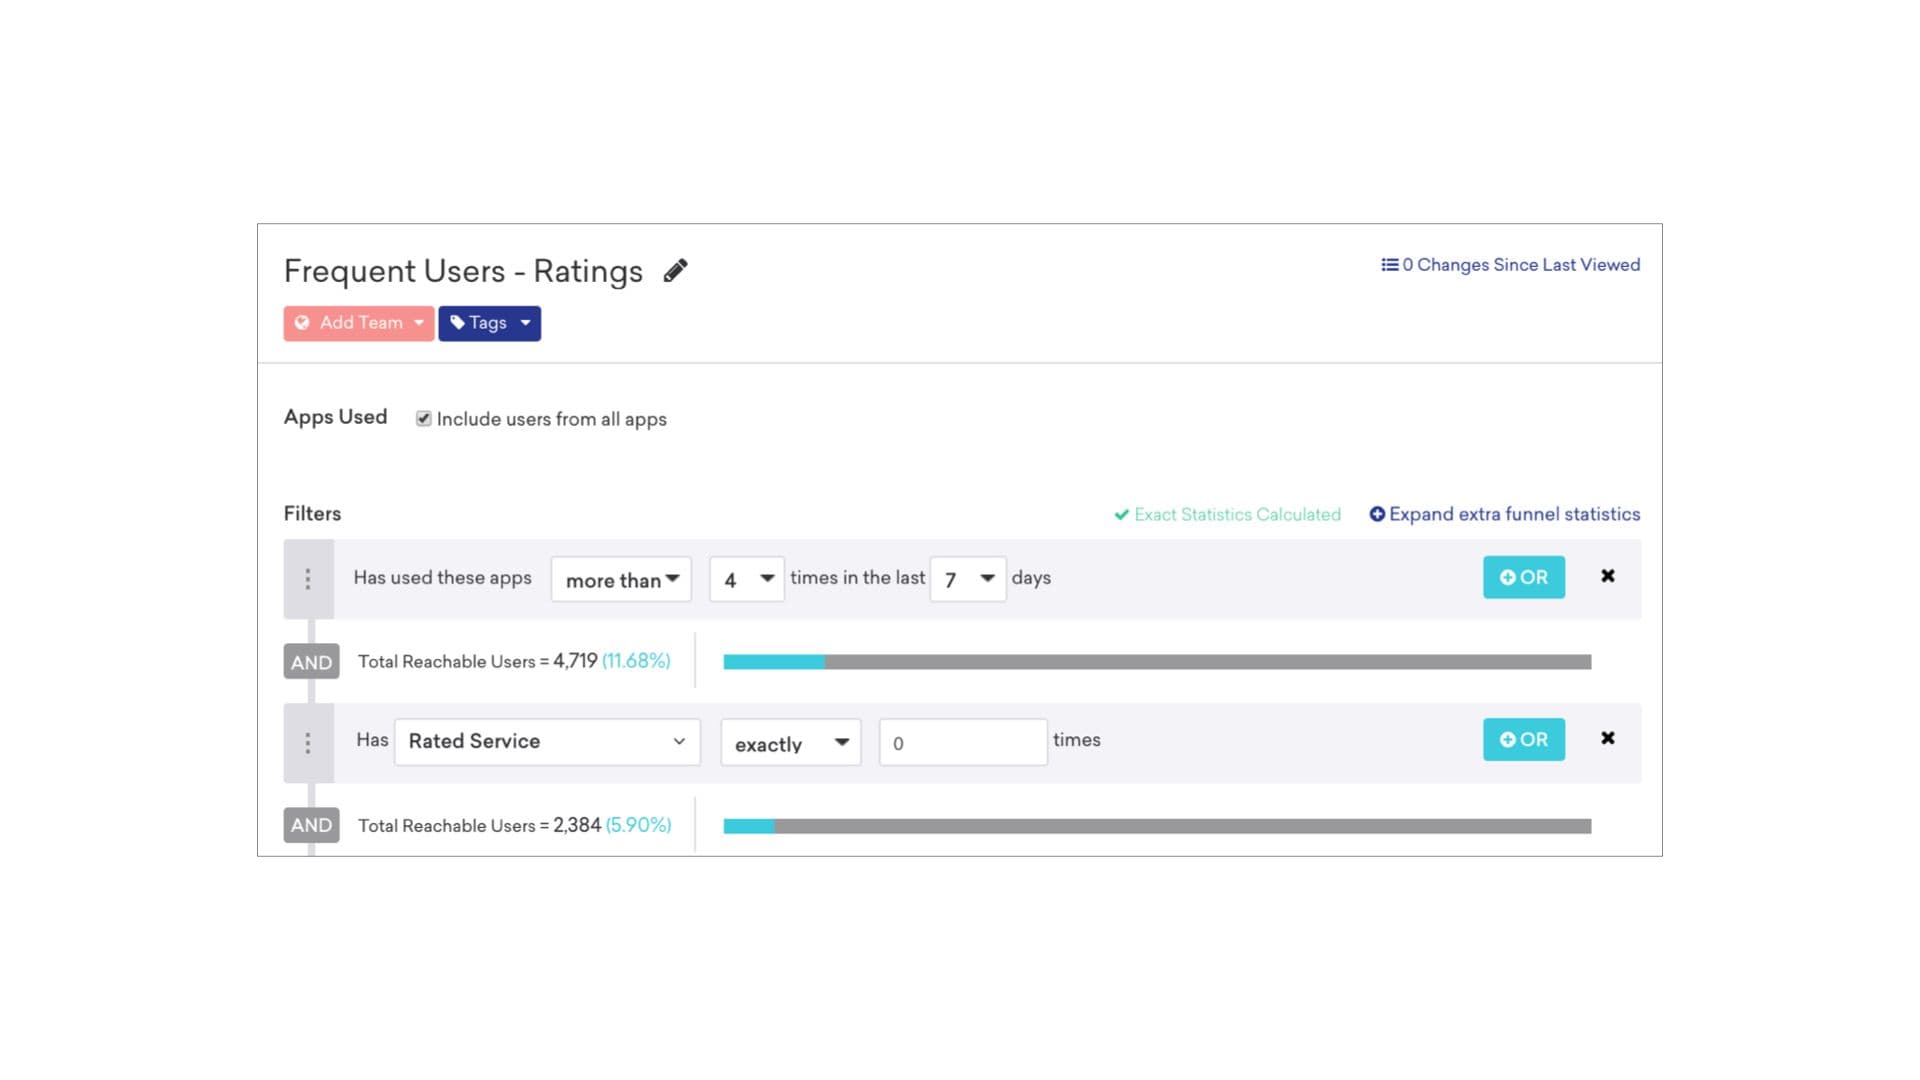
Task: Remove the Rated Service filter with X
Action: click(x=1607, y=738)
